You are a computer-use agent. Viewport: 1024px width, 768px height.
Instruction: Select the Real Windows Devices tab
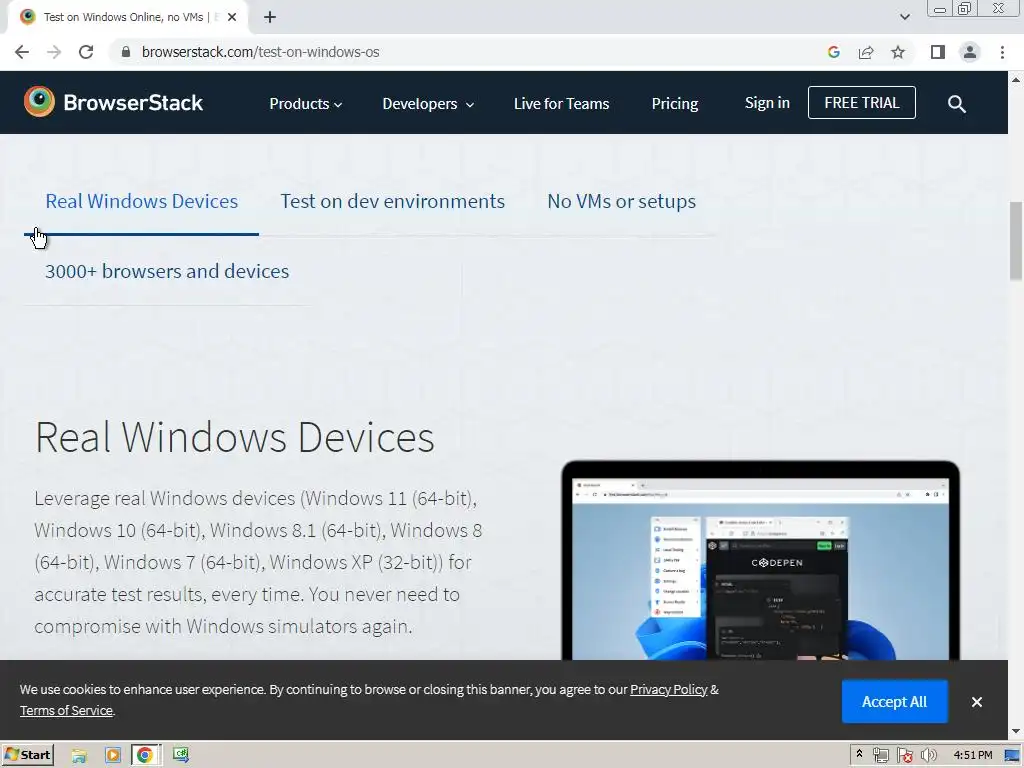[142, 201]
